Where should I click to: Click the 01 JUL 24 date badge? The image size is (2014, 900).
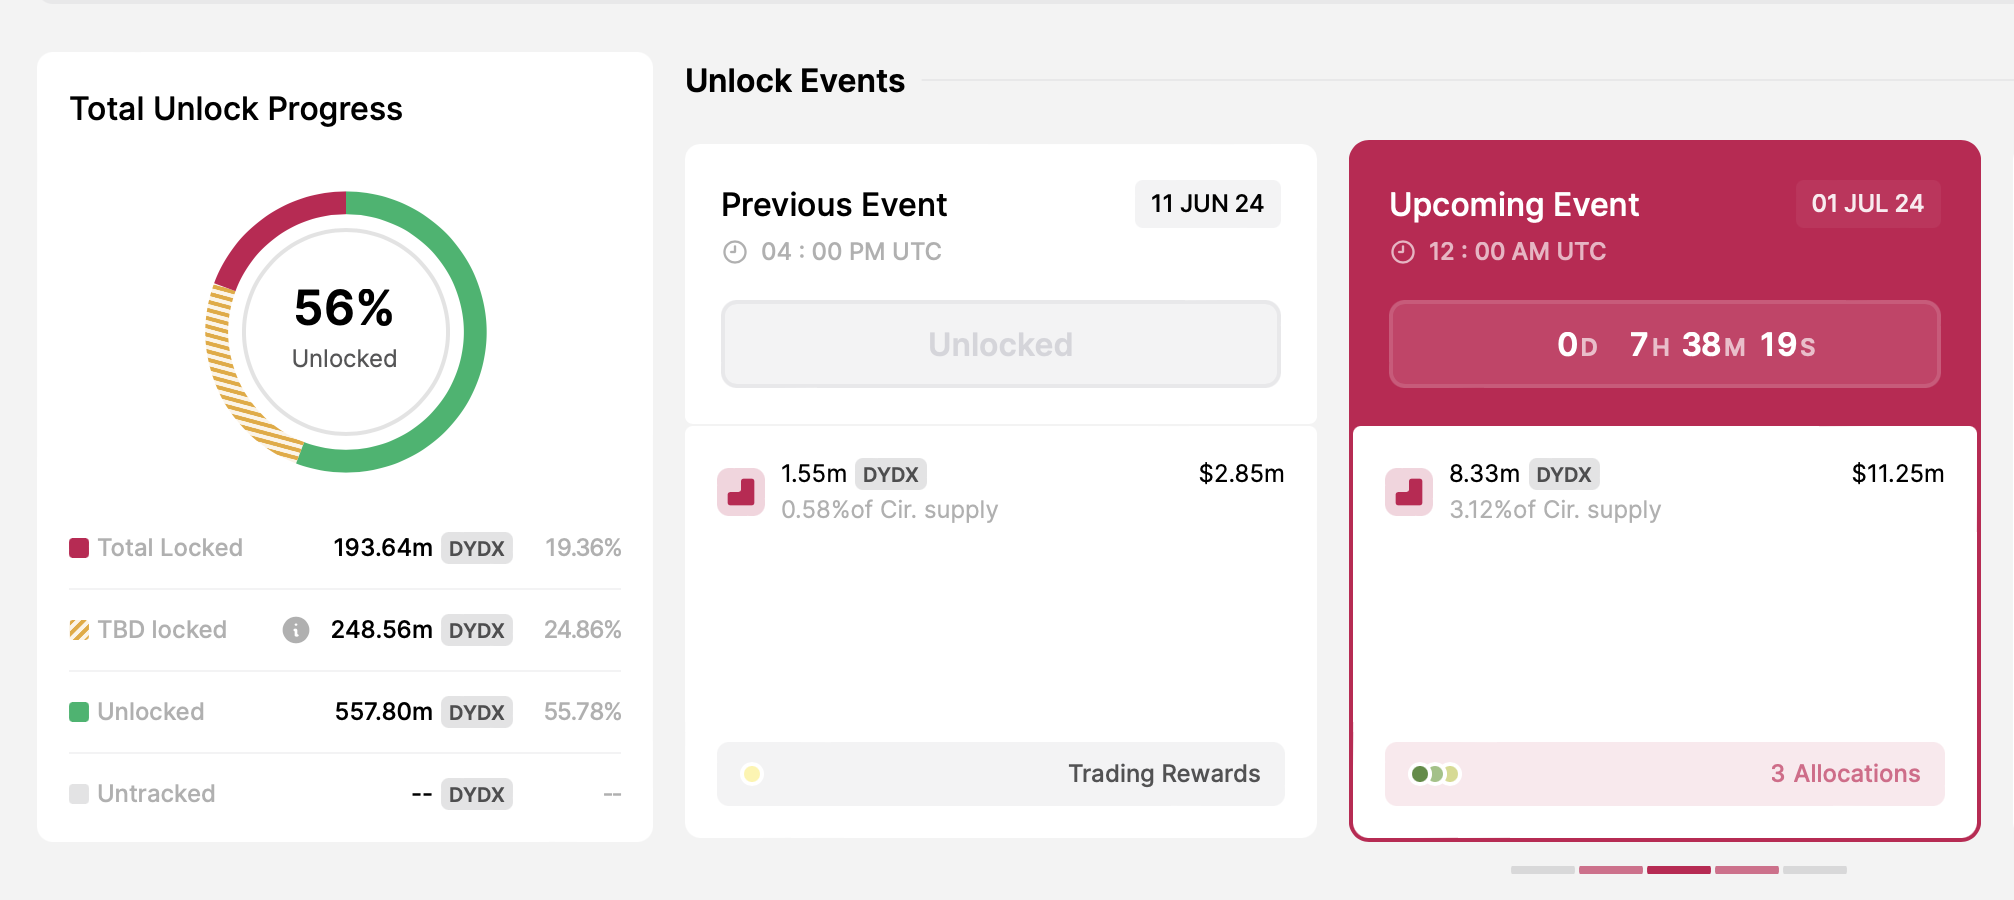(x=1867, y=204)
